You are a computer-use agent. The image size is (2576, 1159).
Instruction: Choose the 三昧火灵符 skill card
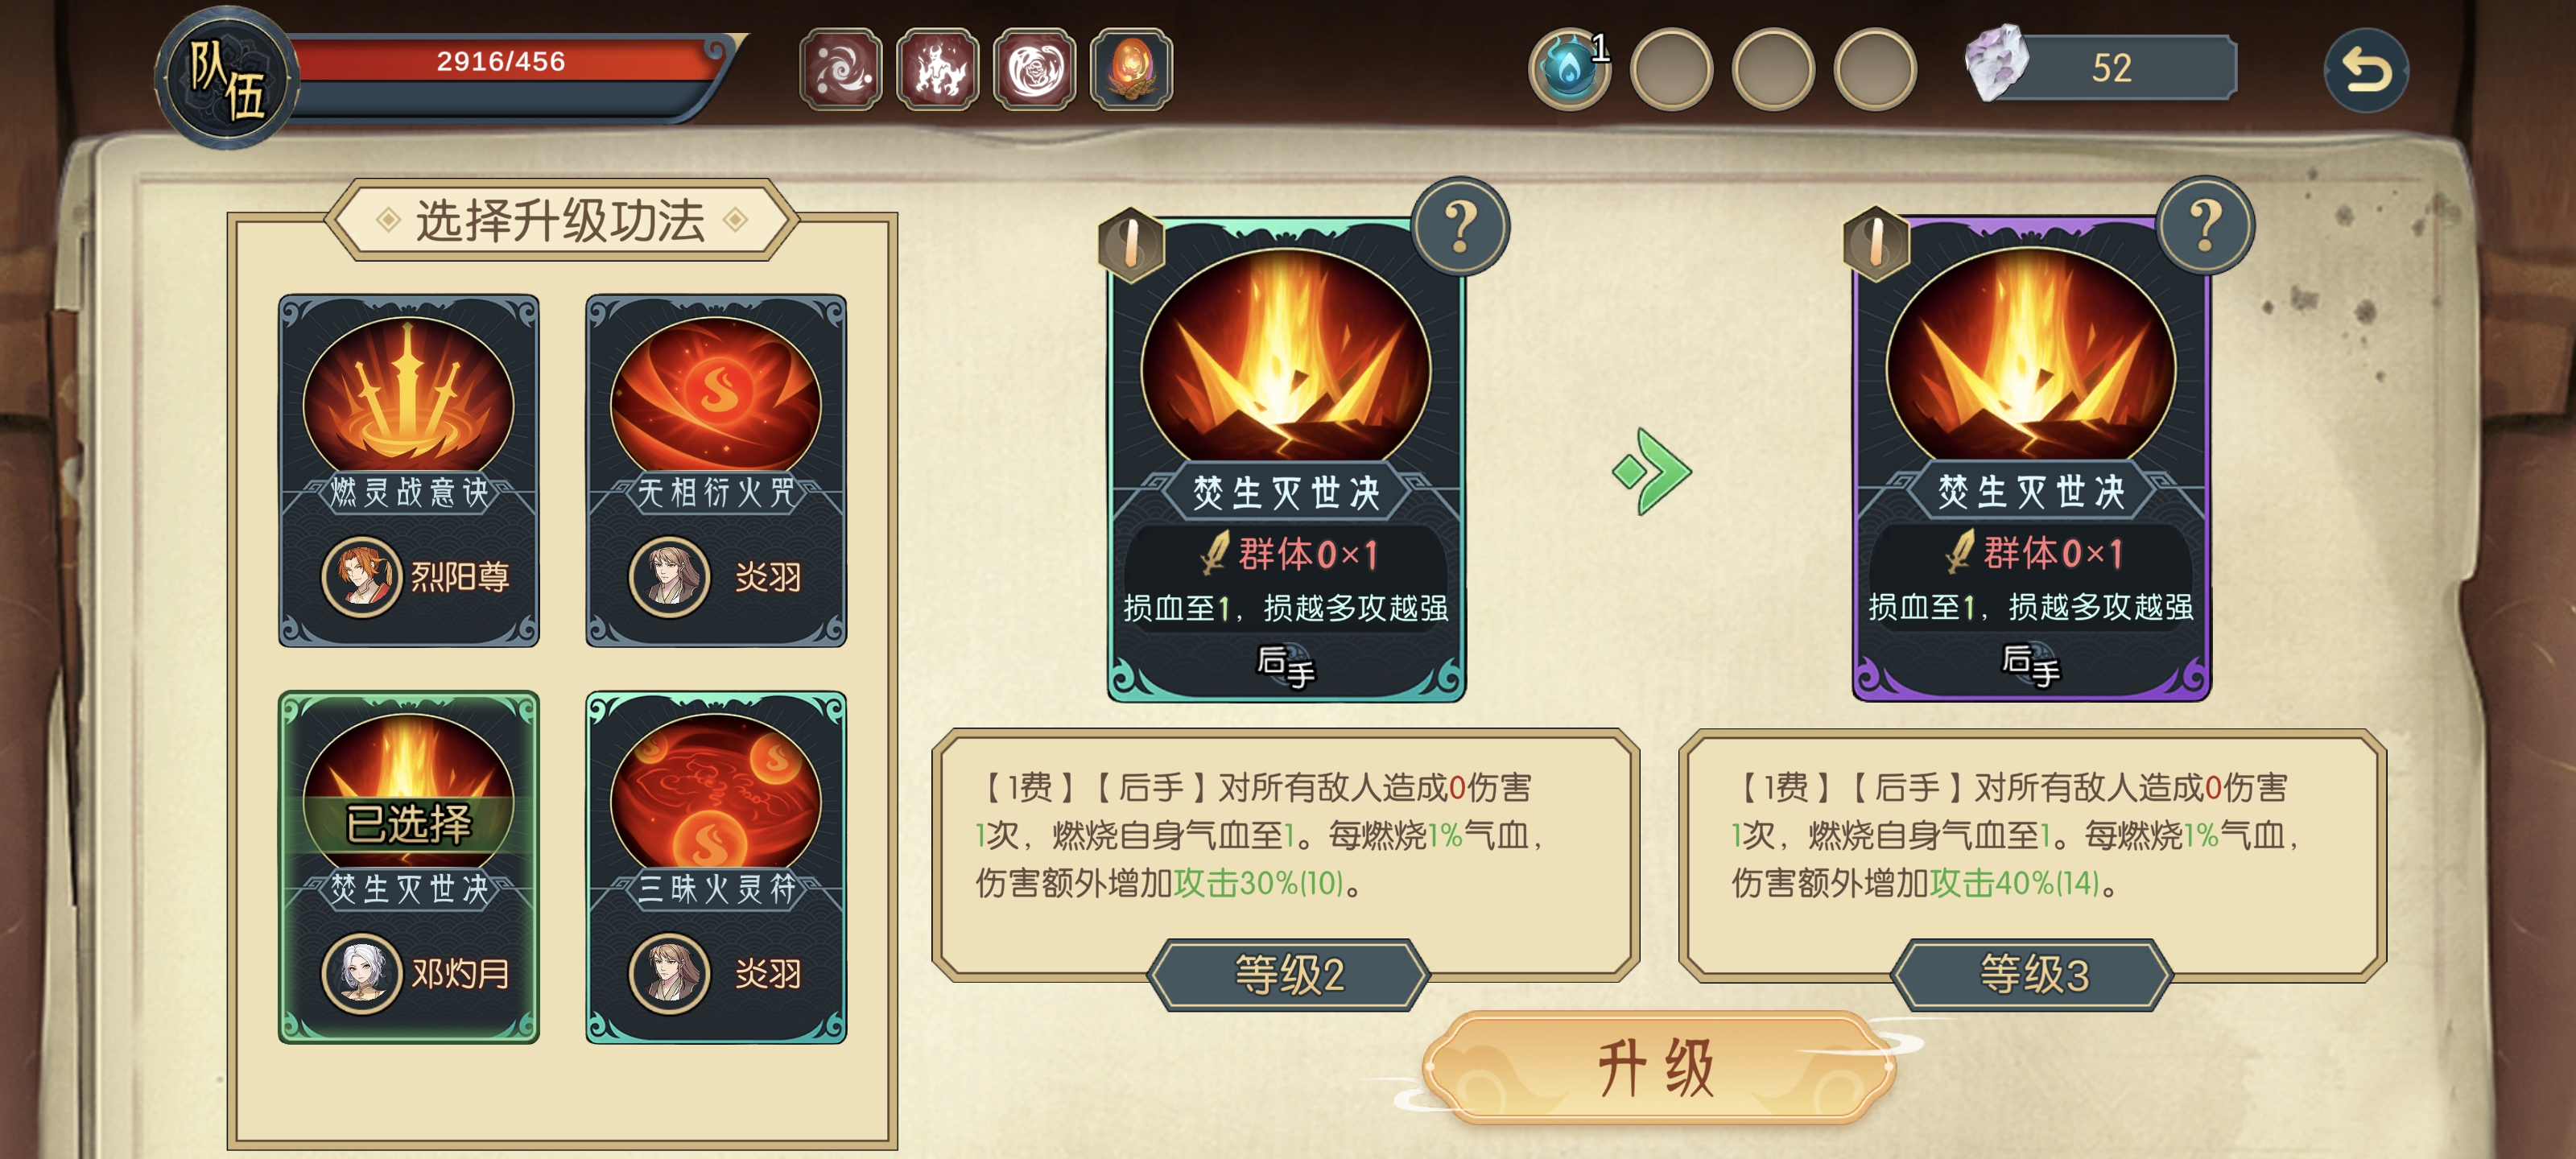(x=716, y=867)
